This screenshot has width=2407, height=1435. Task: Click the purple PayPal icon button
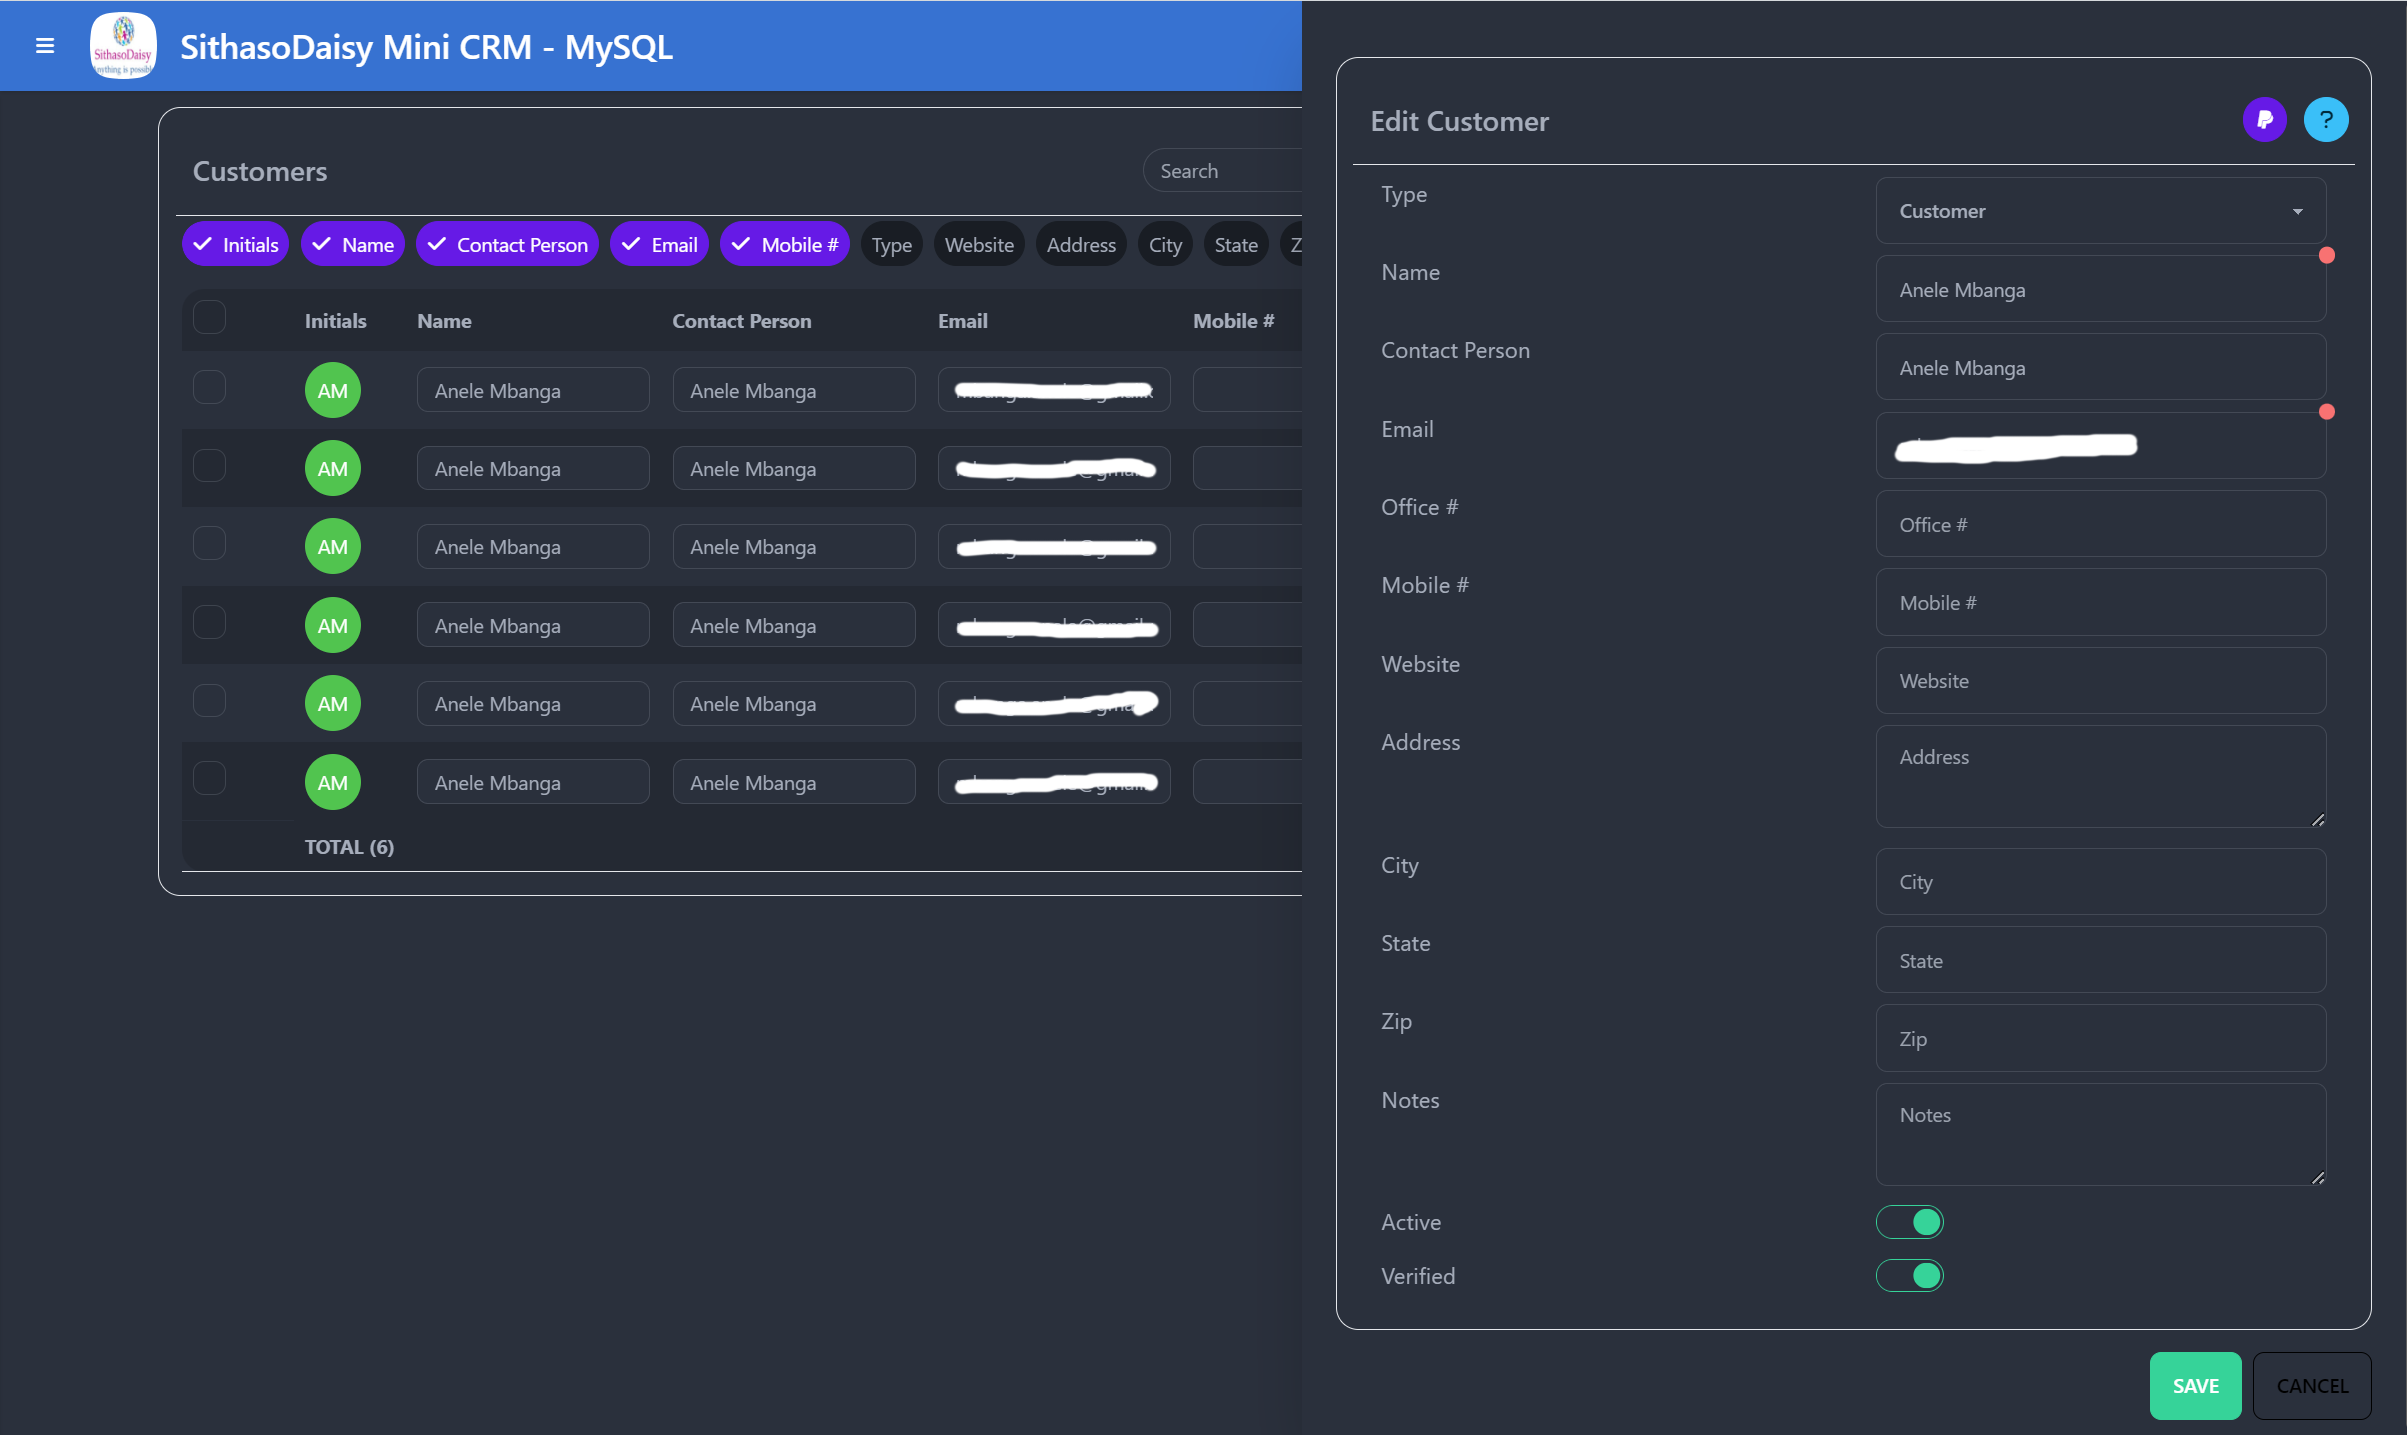pyautogui.click(x=2264, y=121)
